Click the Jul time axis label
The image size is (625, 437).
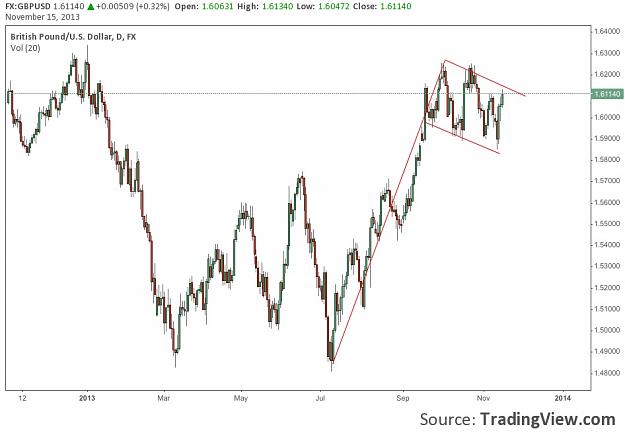click(x=320, y=398)
